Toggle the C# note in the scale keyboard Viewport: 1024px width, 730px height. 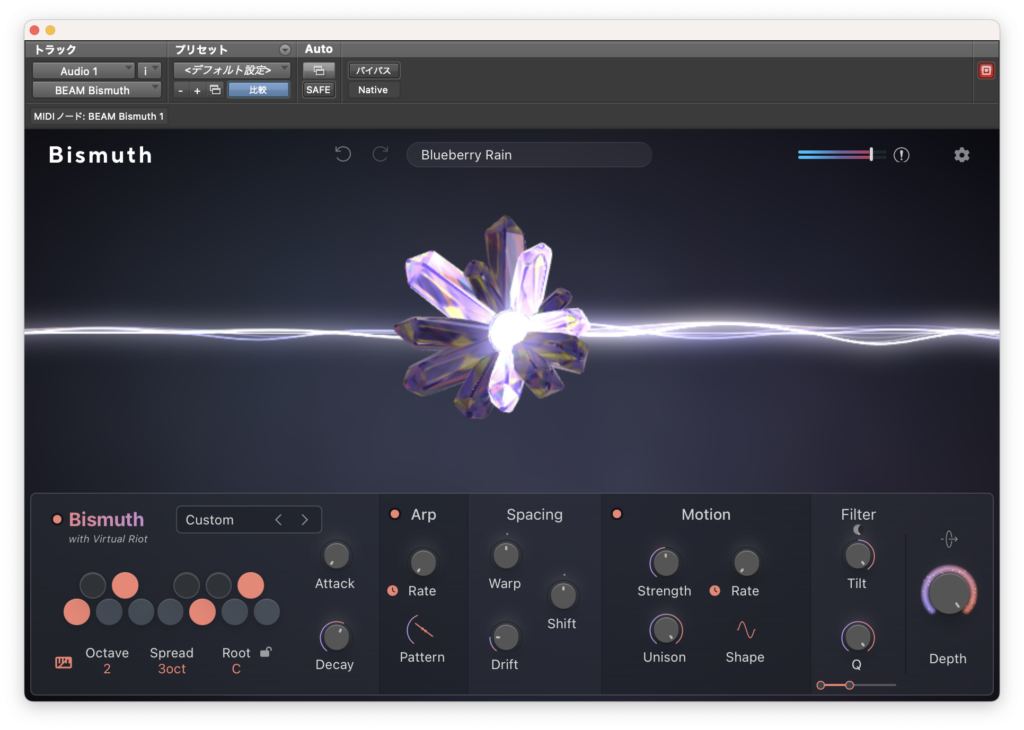pos(93,585)
